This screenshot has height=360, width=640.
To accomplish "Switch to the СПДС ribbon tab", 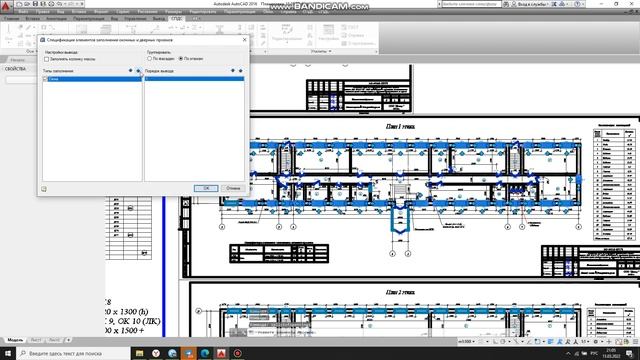I will [x=177, y=18].
